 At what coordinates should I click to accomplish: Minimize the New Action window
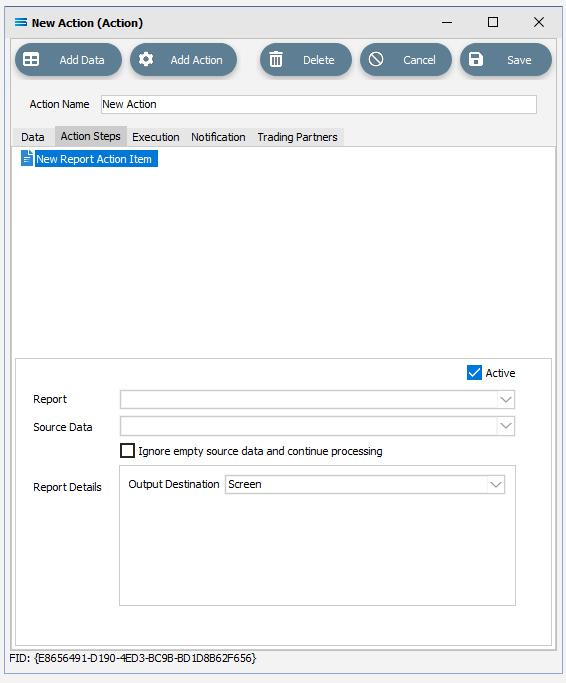click(x=447, y=22)
